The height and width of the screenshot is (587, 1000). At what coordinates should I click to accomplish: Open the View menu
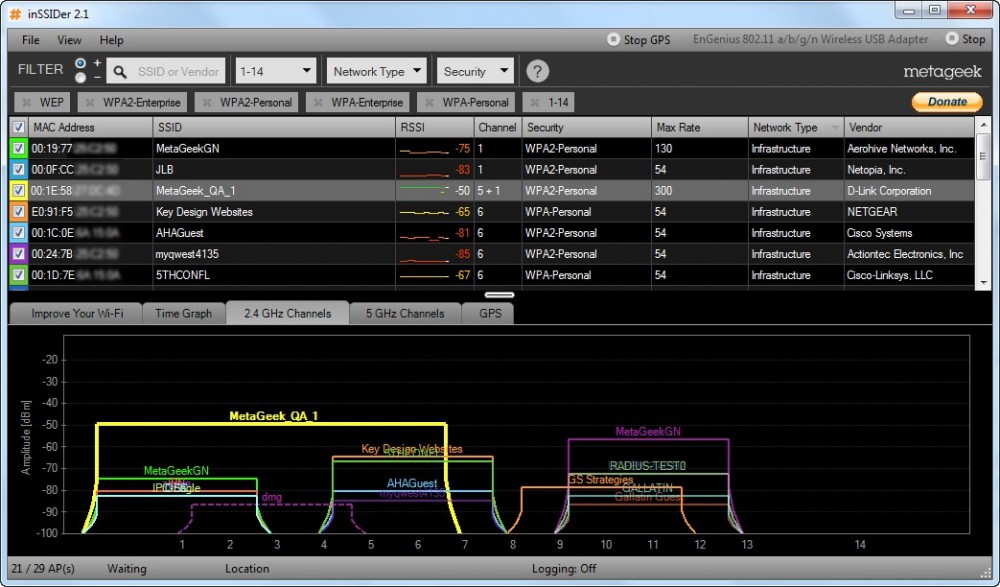69,40
